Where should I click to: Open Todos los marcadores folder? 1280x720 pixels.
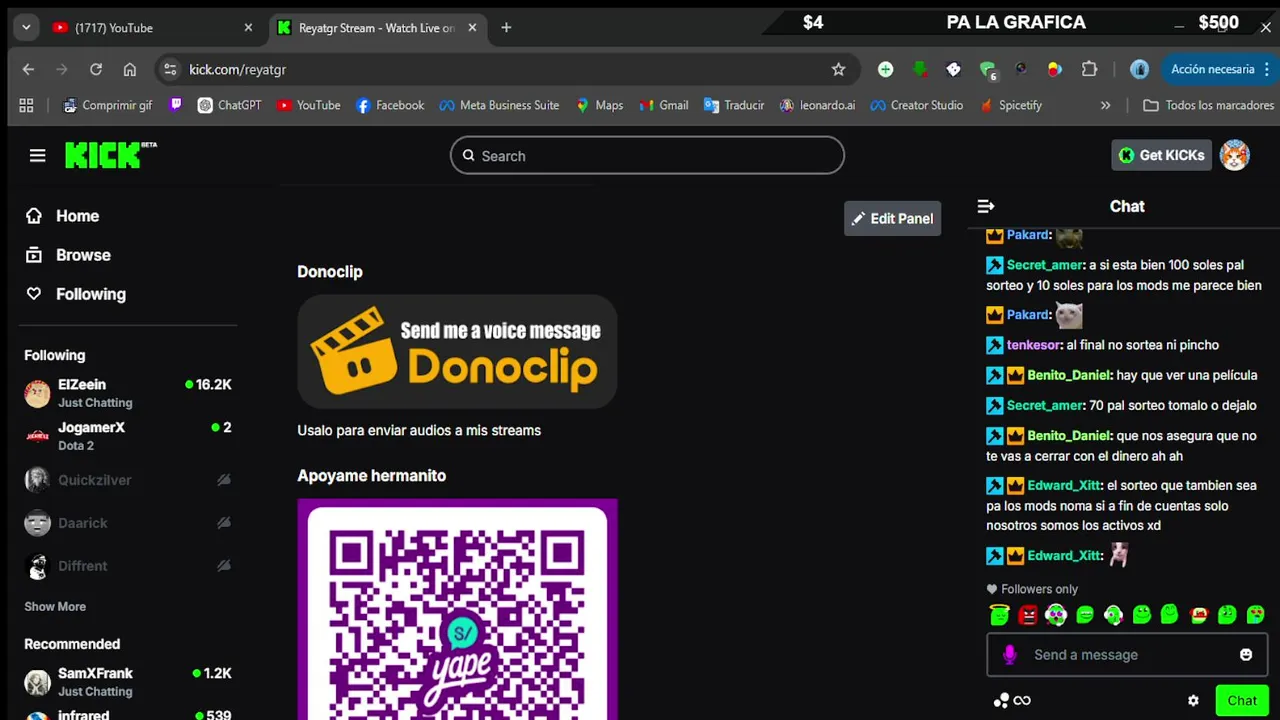point(1208,105)
